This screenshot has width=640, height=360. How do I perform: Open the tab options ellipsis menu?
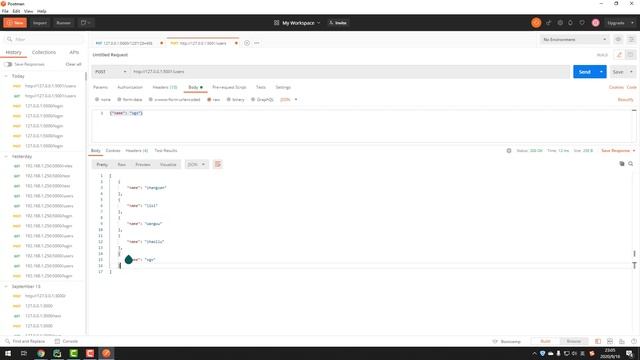pyautogui.click(x=257, y=43)
